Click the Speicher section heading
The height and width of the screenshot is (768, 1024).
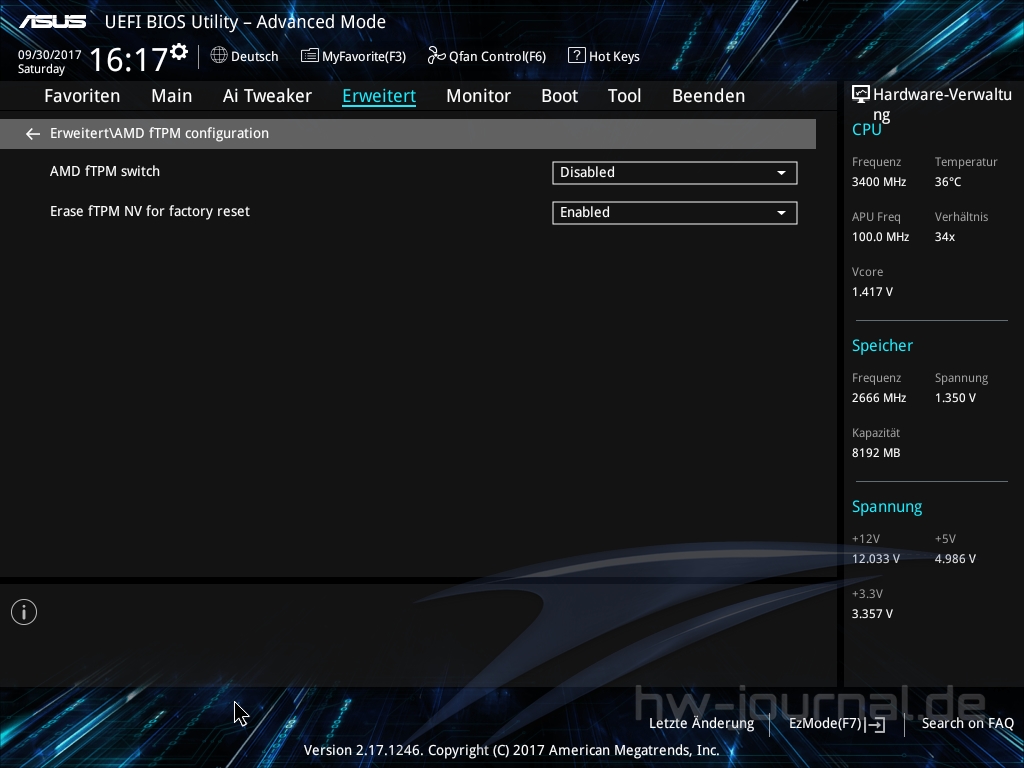tap(882, 345)
